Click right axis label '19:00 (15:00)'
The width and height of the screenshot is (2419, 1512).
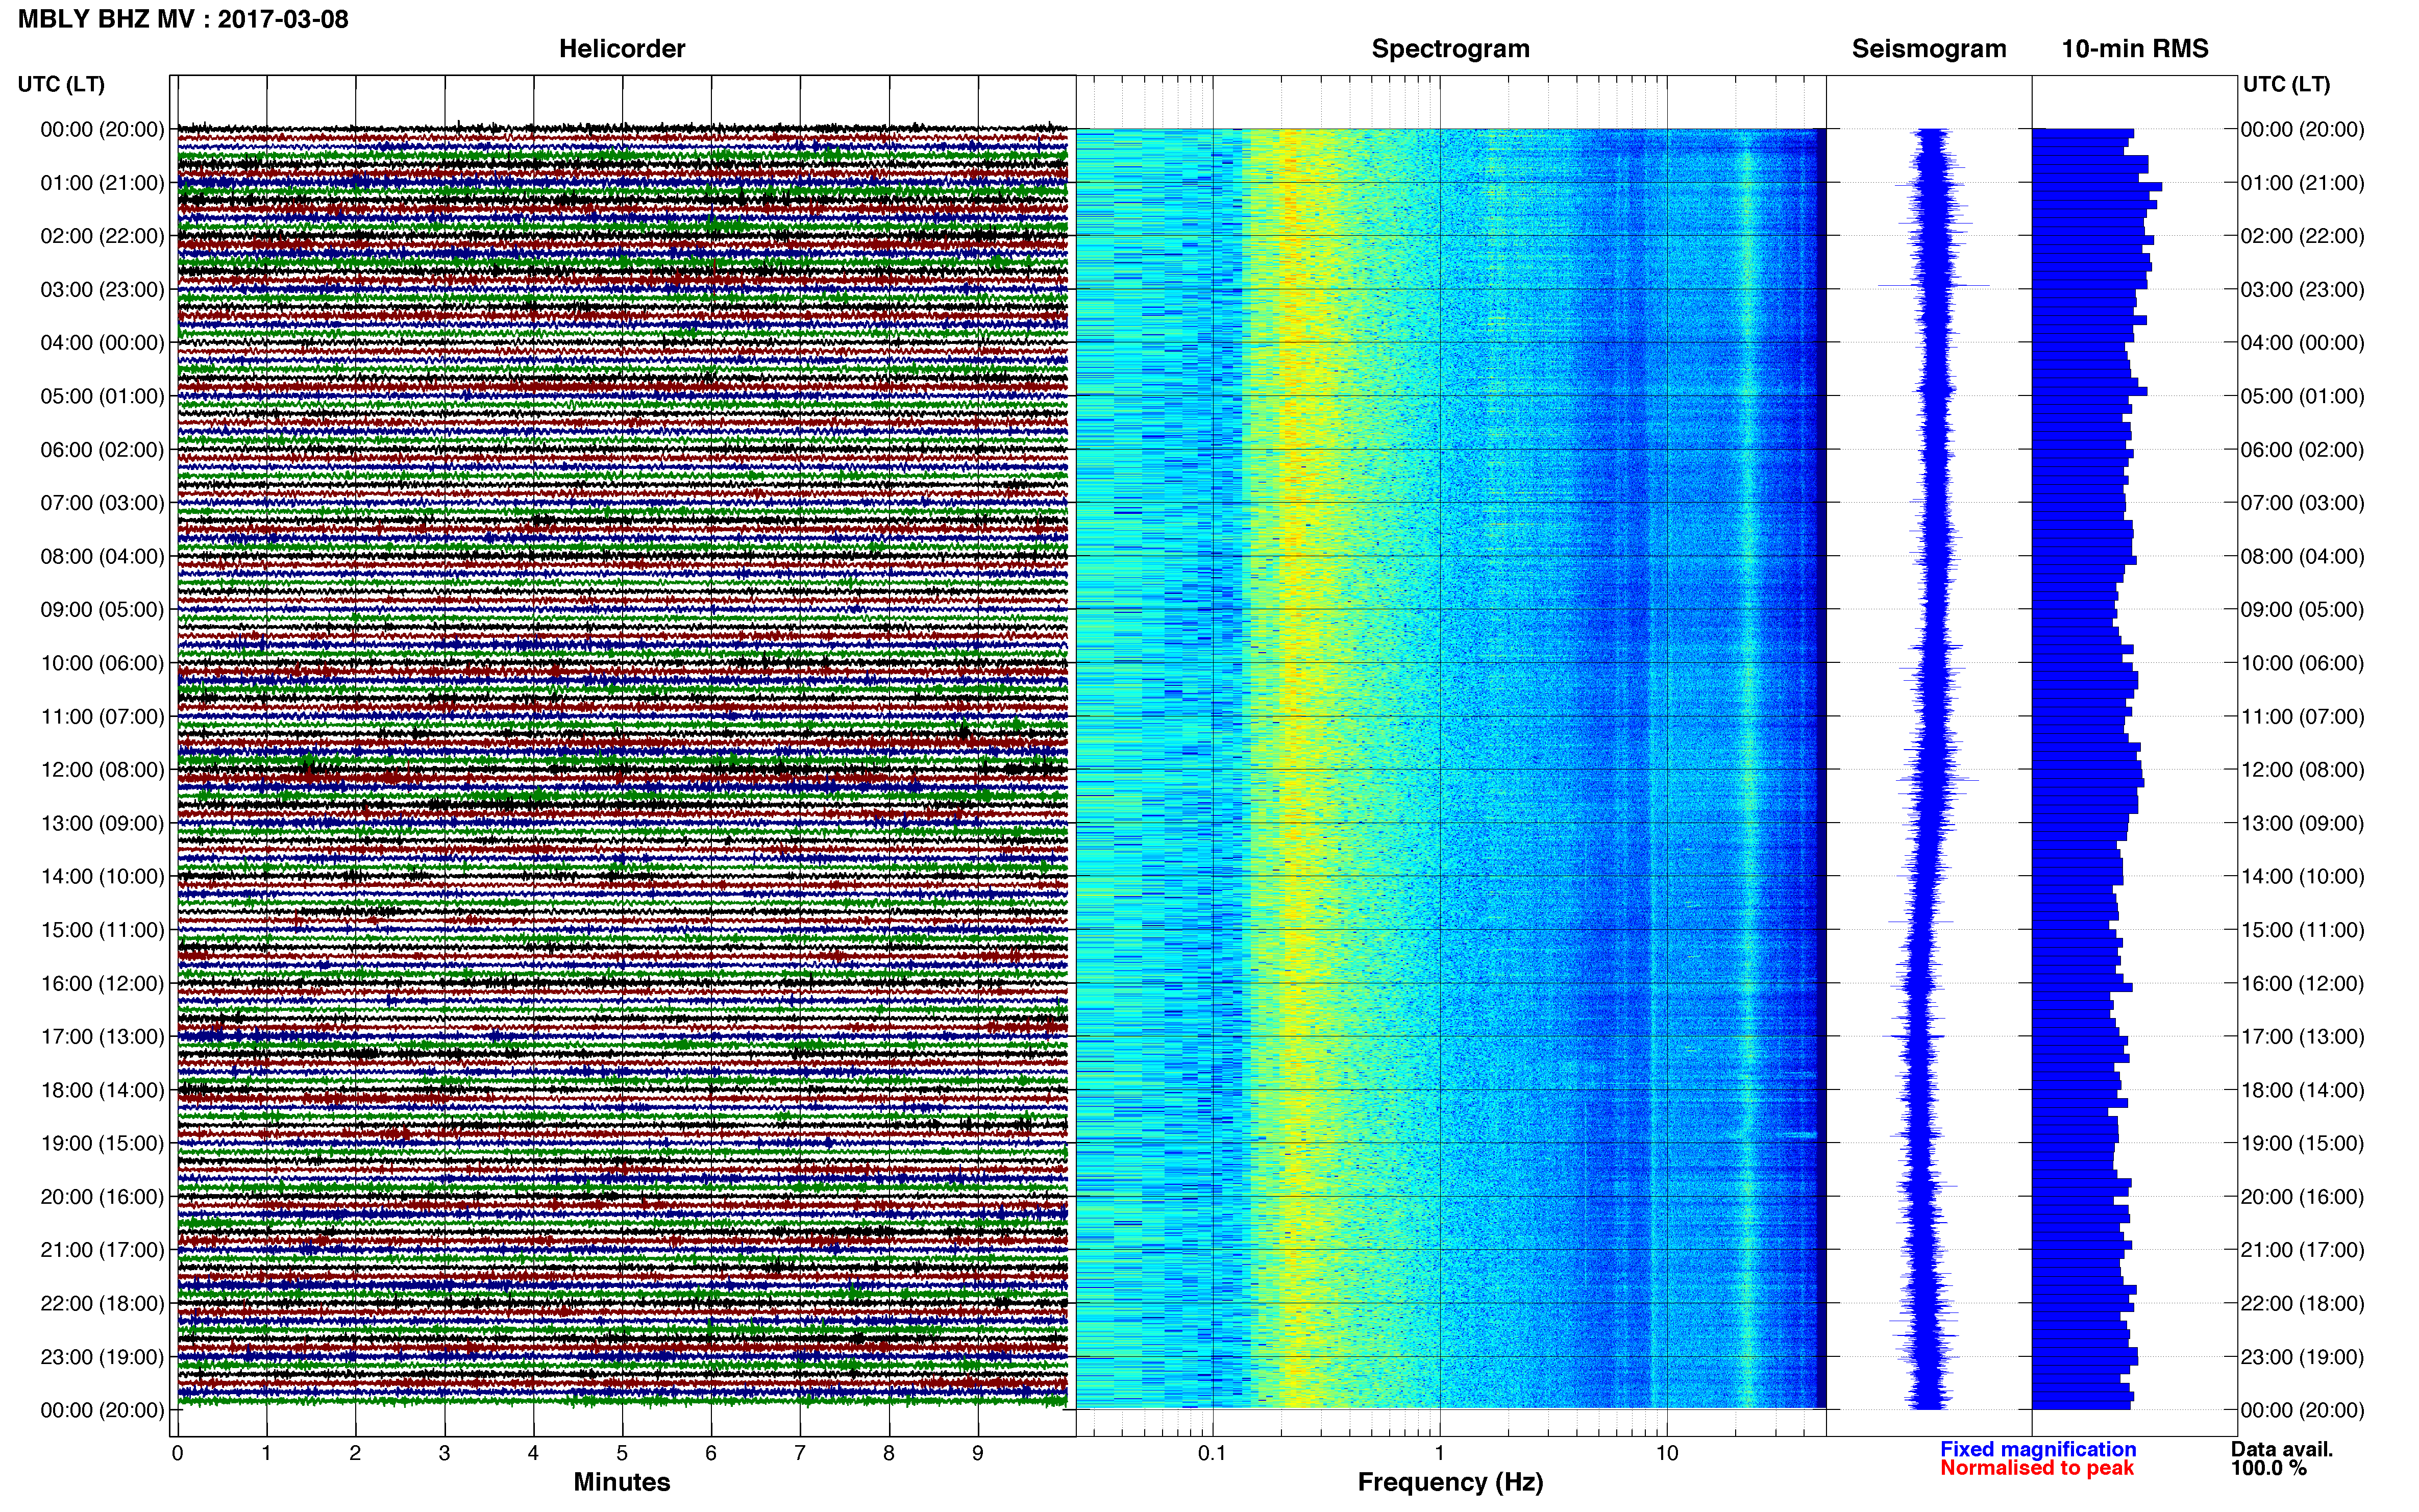[2302, 1144]
